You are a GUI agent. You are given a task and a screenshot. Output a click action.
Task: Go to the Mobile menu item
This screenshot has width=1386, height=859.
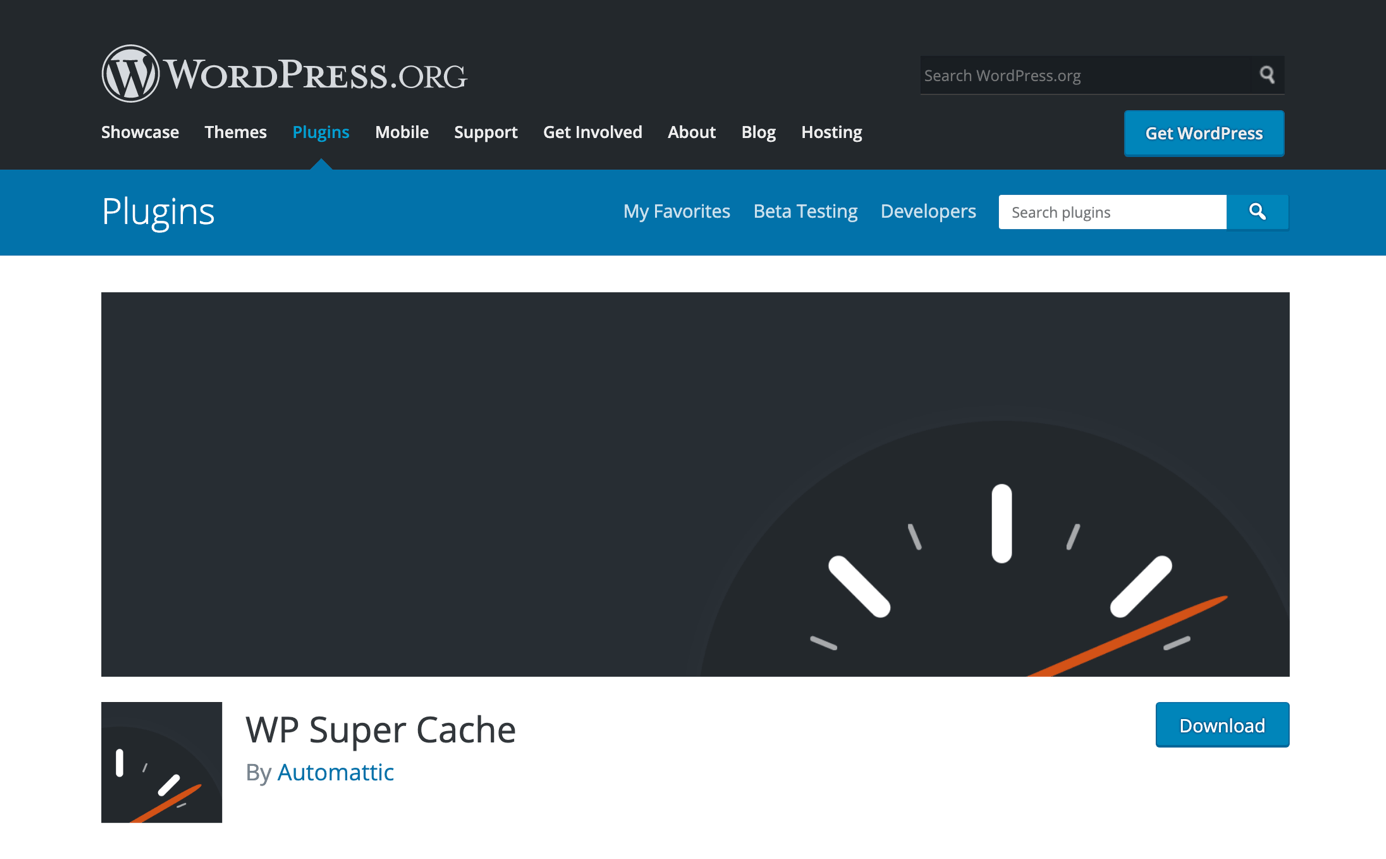coord(402,132)
